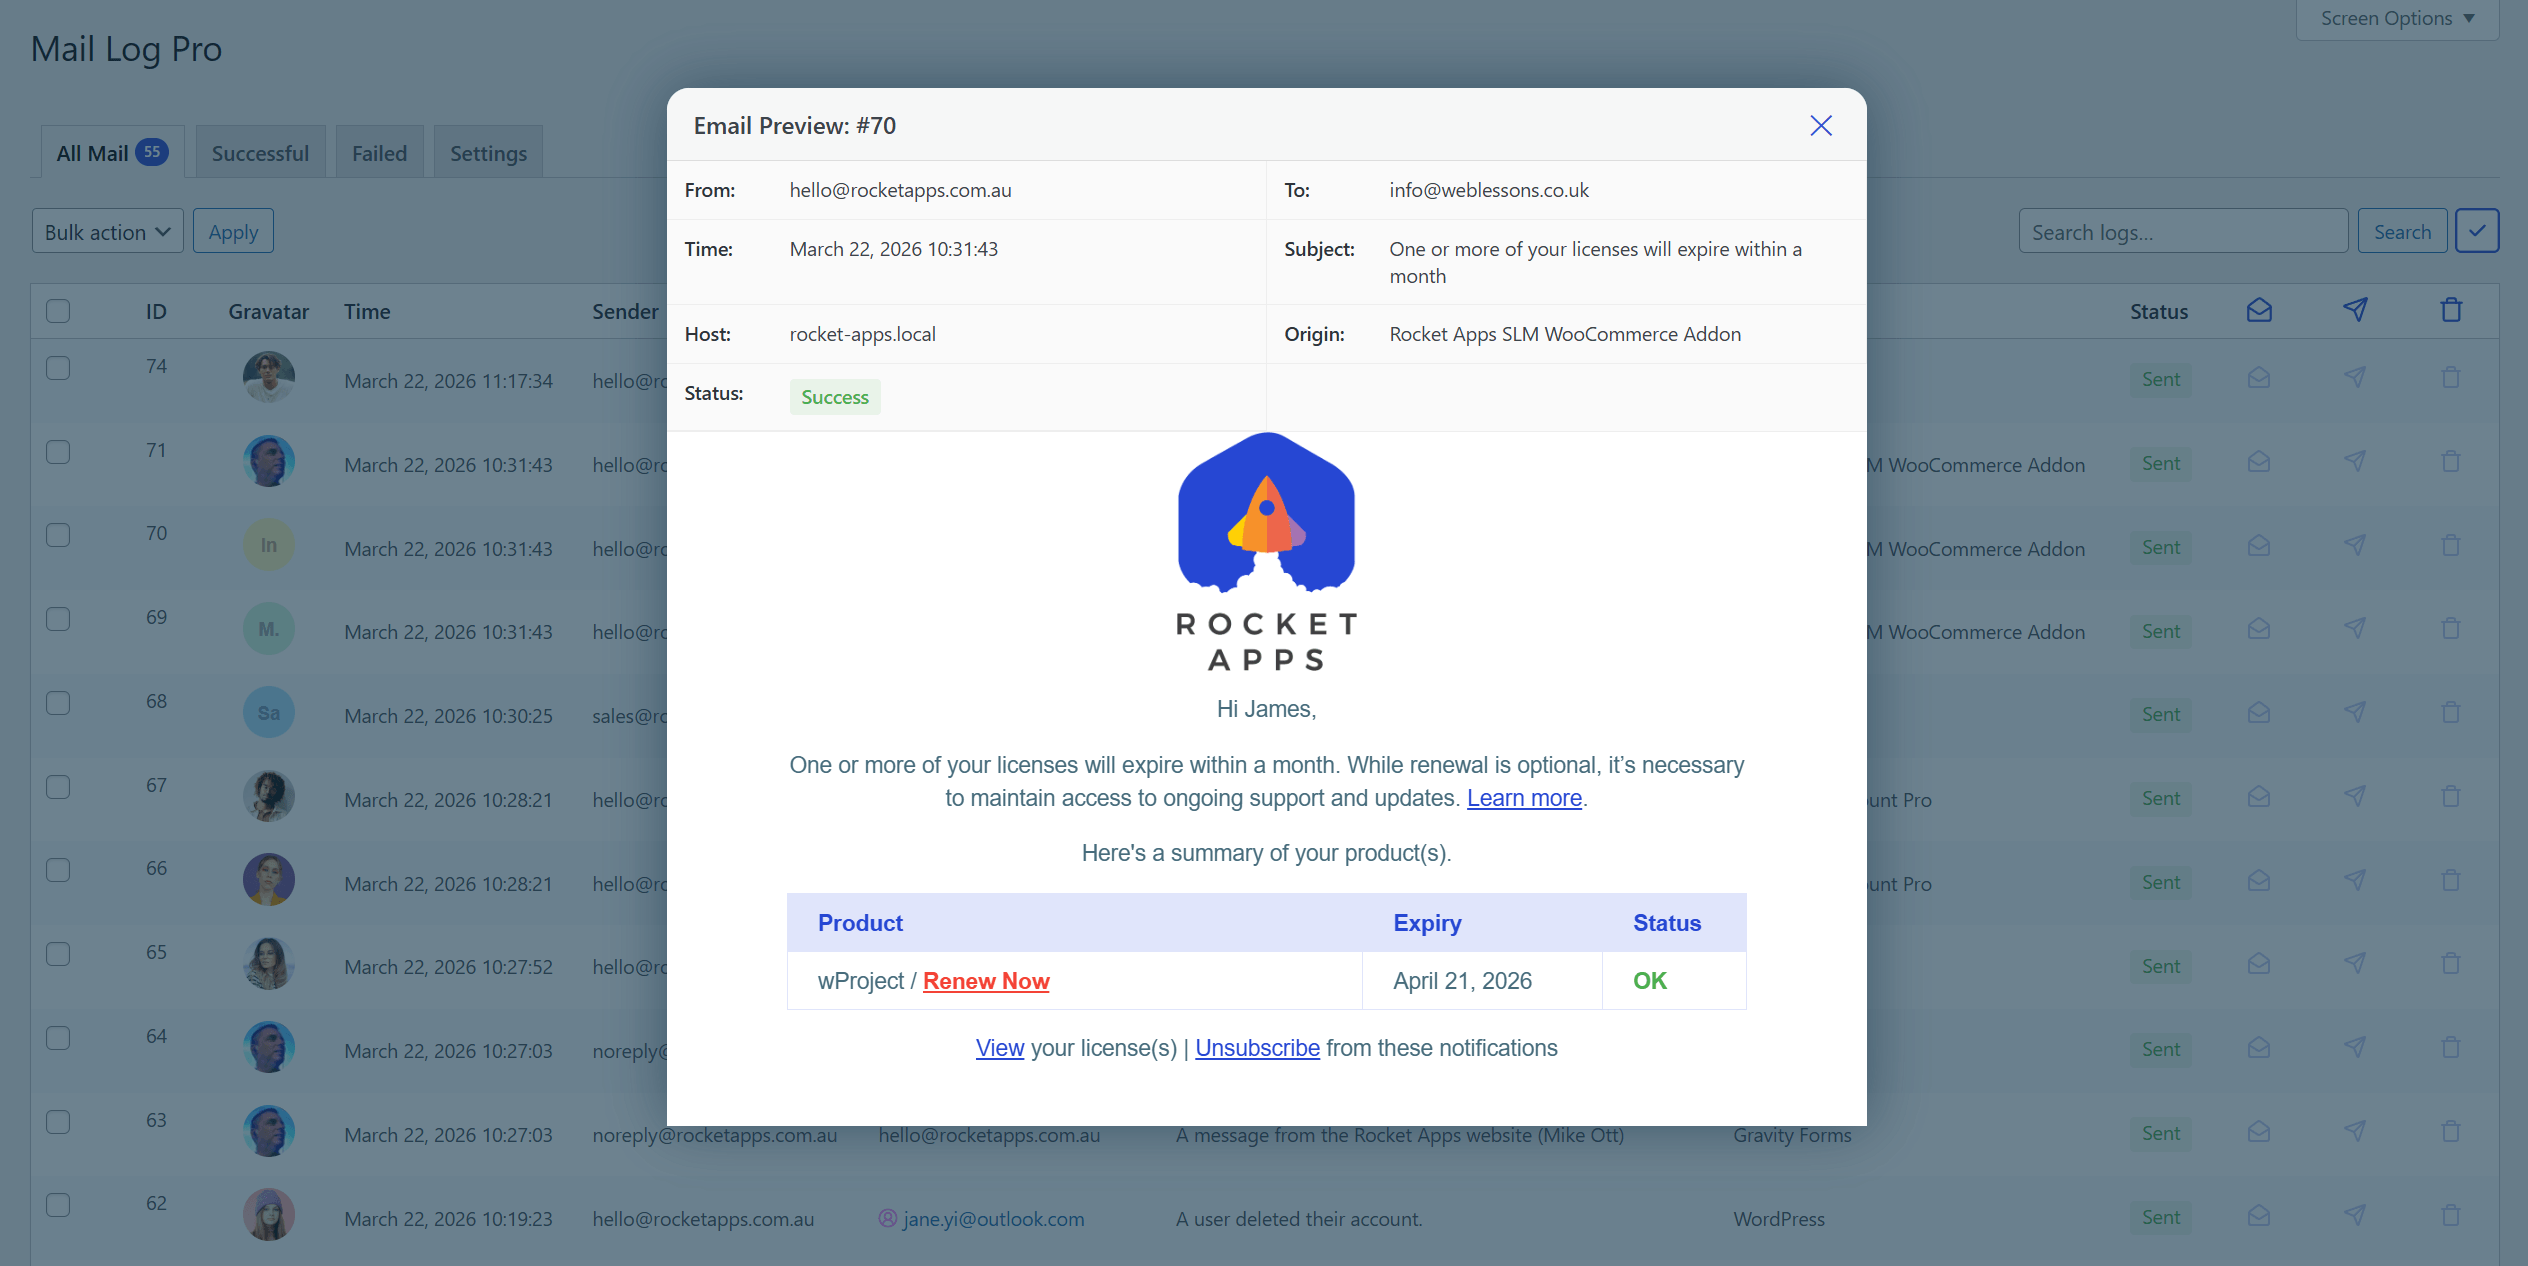Viewport: 2528px width, 1266px height.
Task: Click the Renew Now link for wProject
Action: (986, 981)
